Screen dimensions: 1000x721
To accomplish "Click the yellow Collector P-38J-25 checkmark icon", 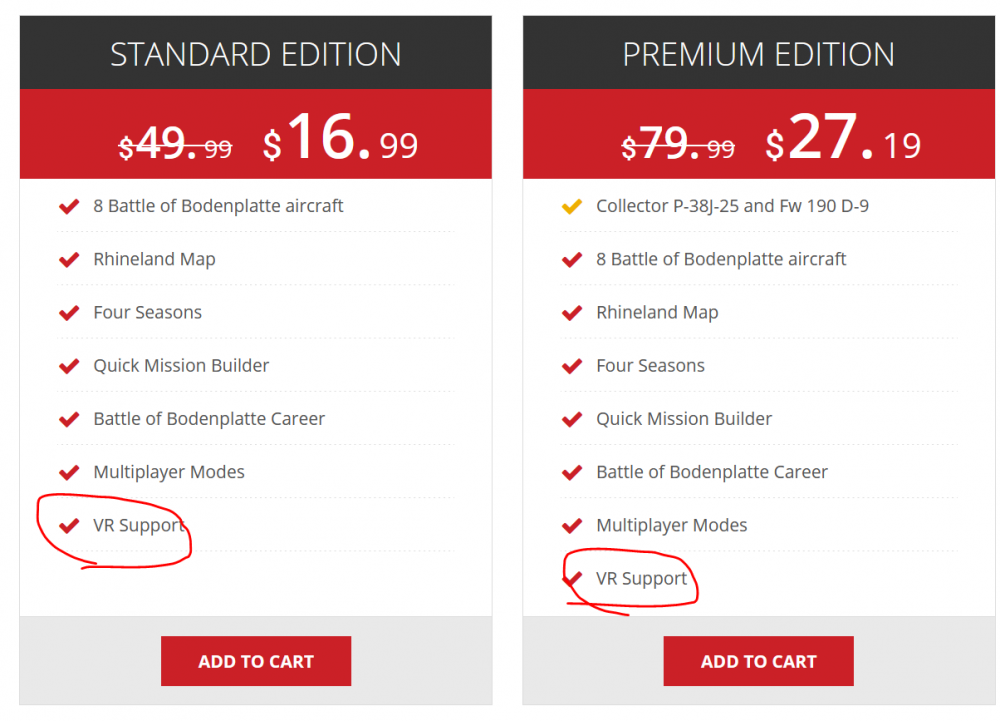I will point(572,207).
